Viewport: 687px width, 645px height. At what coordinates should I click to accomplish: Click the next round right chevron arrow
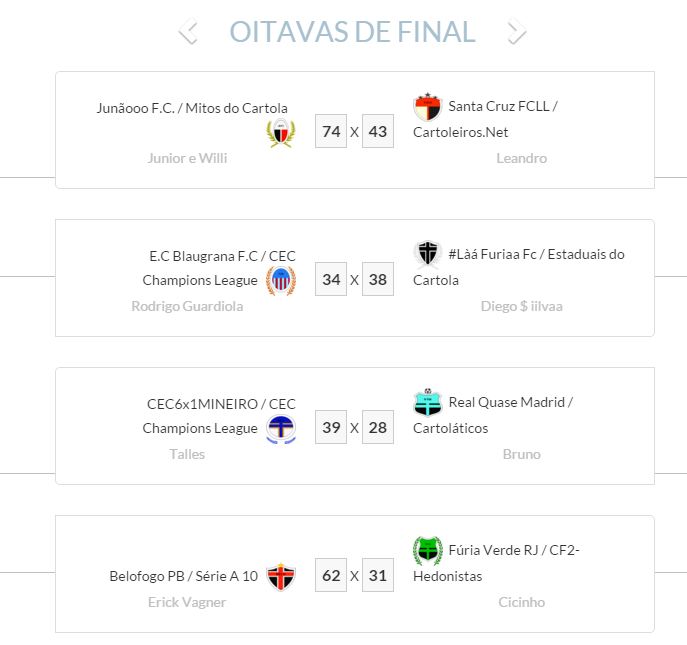pyautogui.click(x=516, y=32)
